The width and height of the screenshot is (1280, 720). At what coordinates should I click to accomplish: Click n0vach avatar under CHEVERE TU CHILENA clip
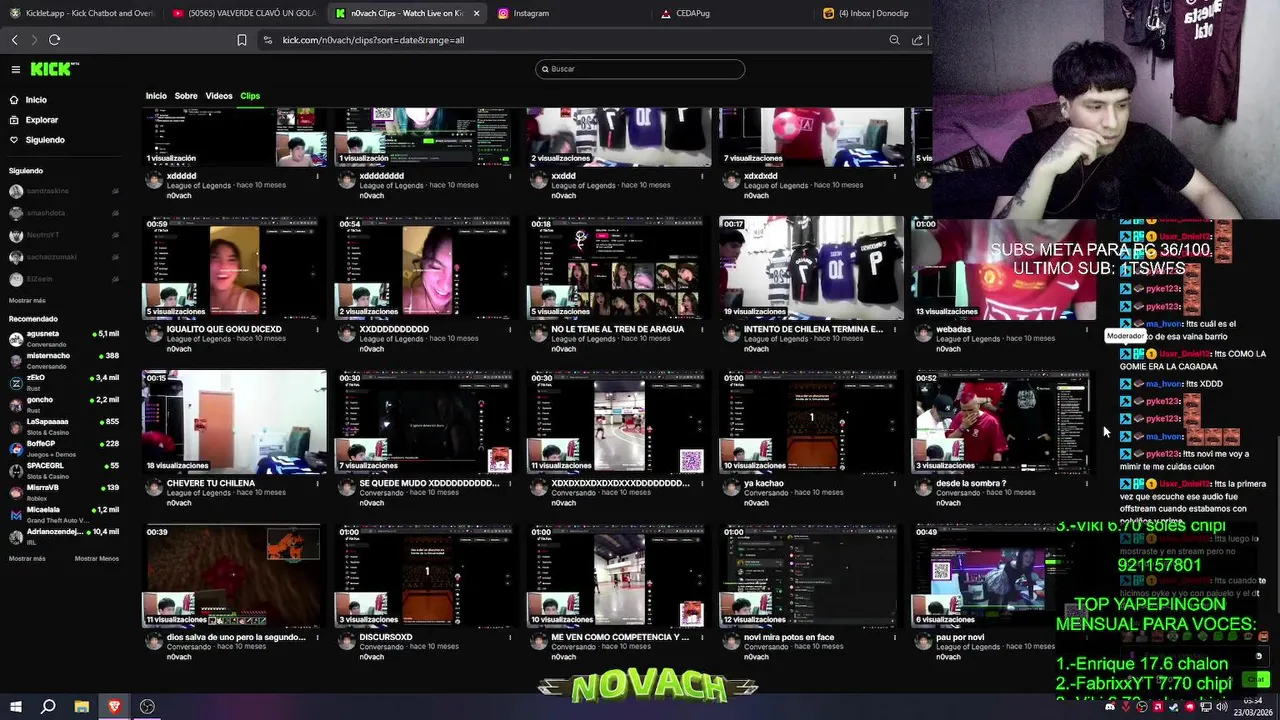coord(154,488)
